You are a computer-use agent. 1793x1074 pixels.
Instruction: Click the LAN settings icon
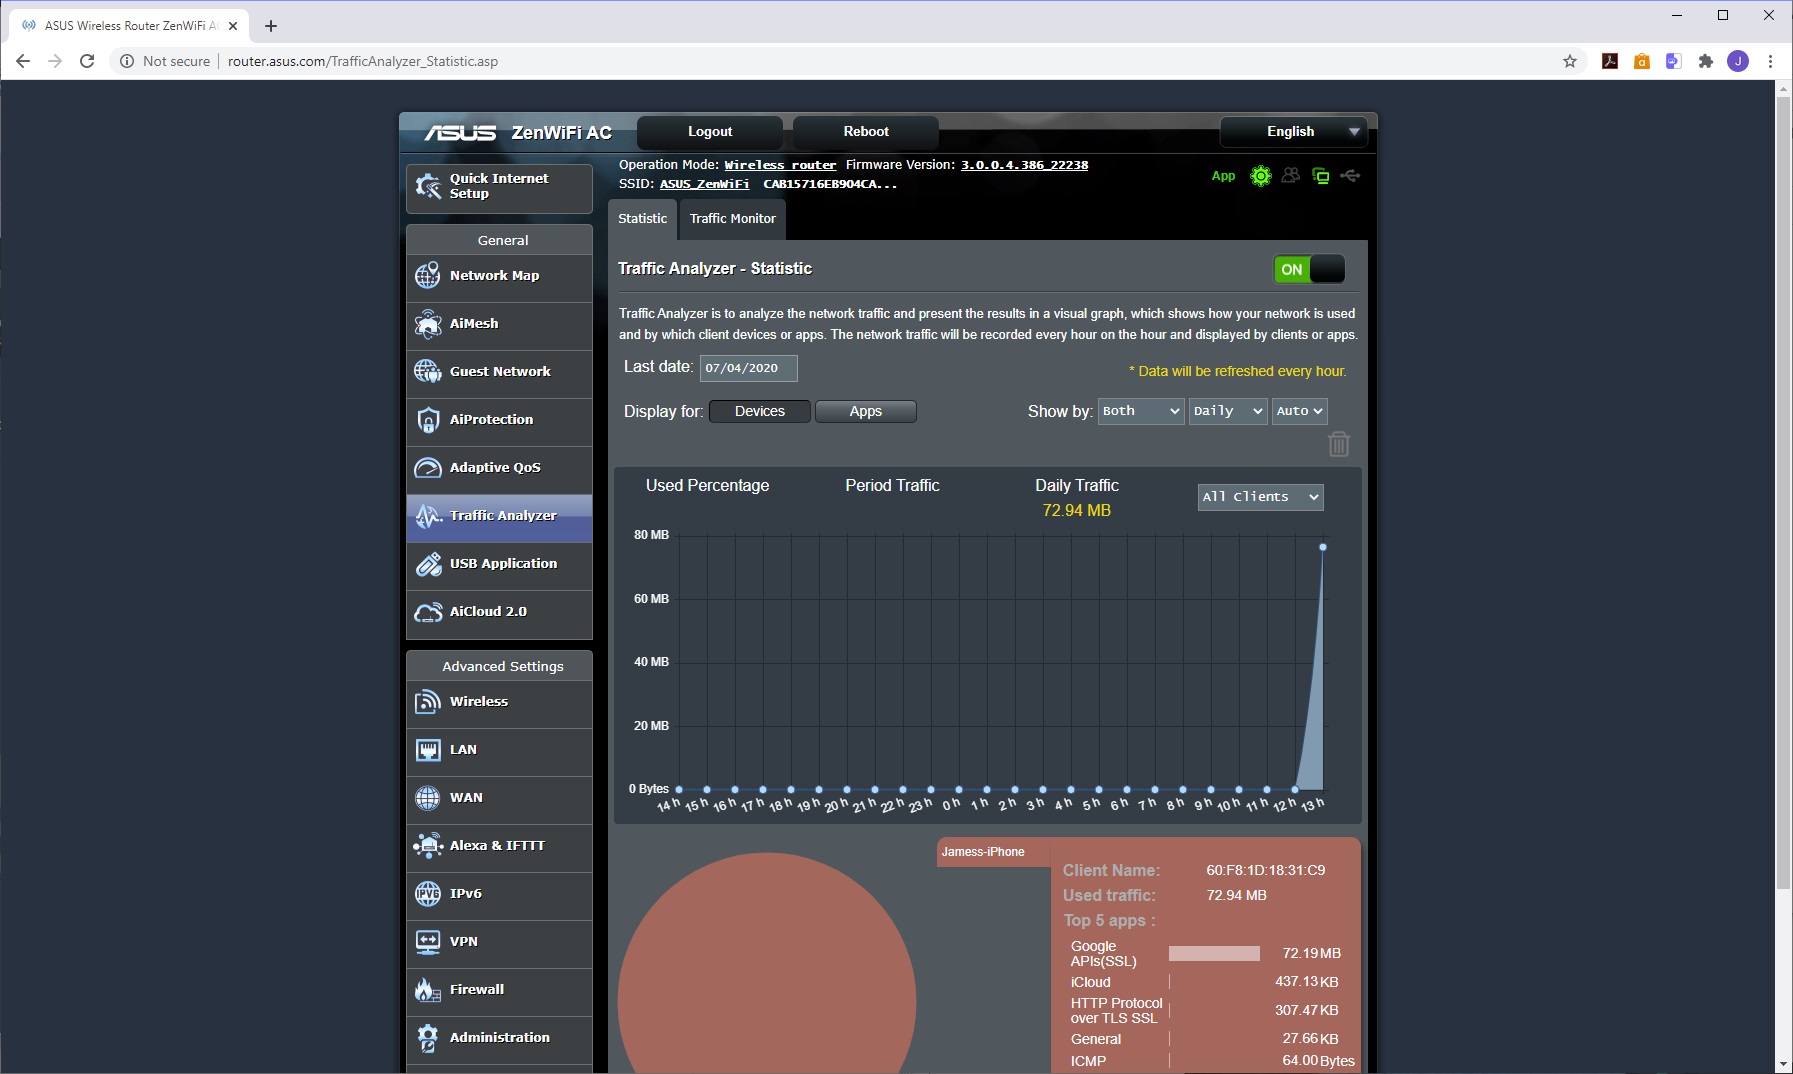coord(428,749)
